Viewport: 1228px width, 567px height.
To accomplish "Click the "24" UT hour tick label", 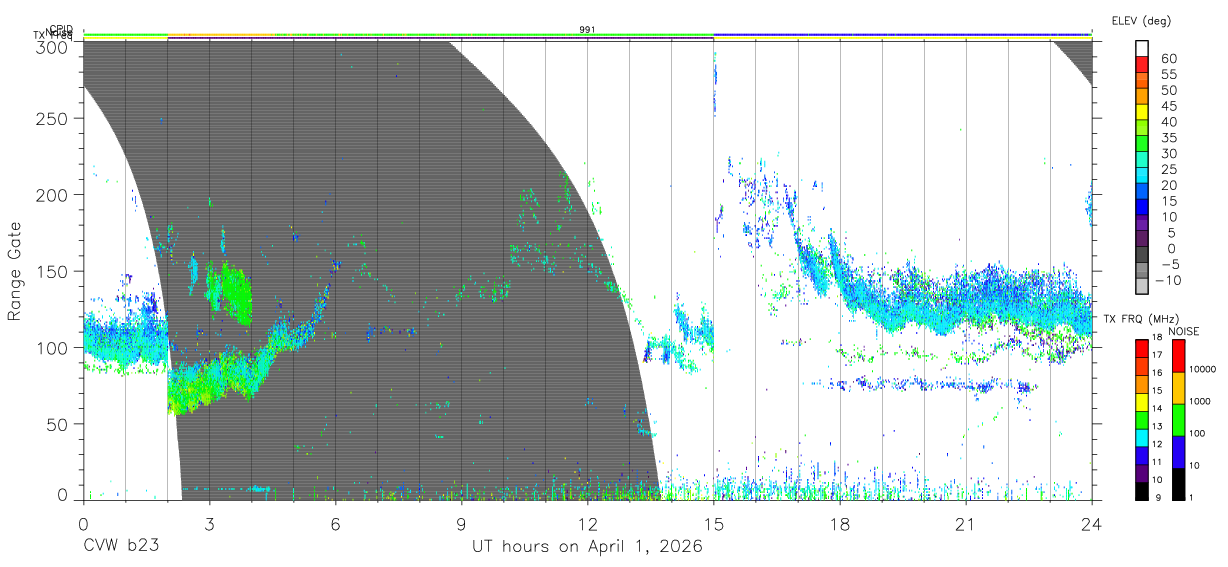I will [x=1091, y=523].
